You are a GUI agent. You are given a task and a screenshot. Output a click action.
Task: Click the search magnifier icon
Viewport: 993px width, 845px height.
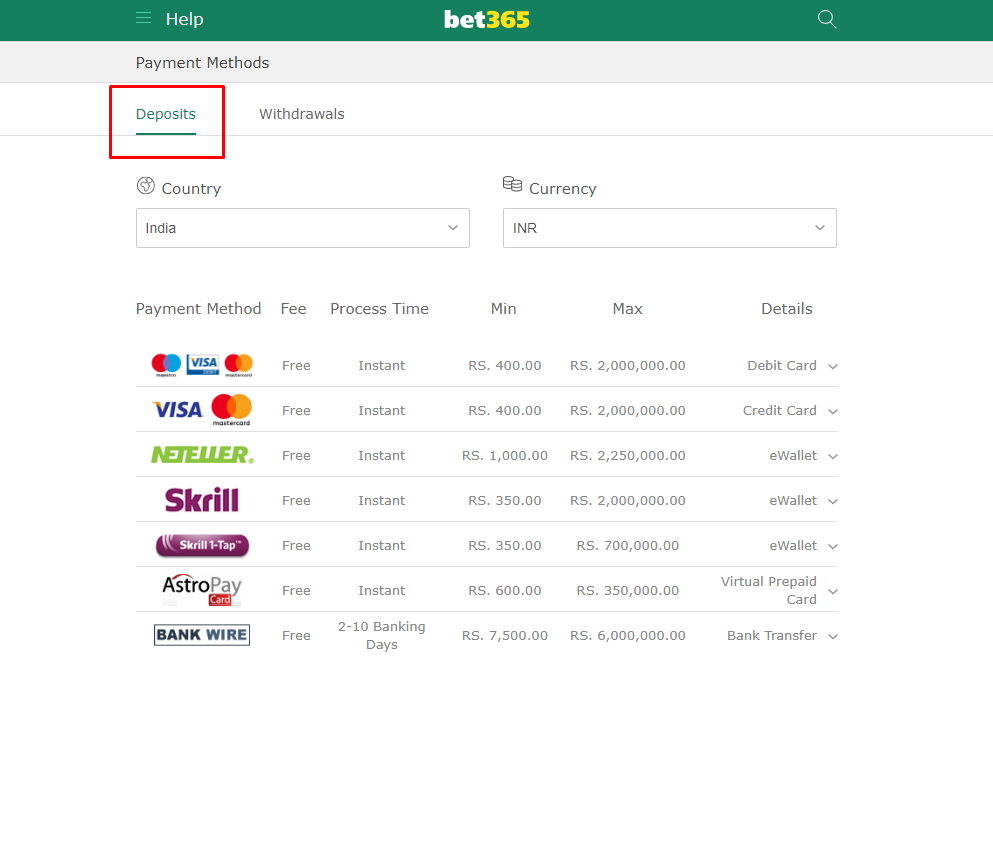[x=826, y=19]
